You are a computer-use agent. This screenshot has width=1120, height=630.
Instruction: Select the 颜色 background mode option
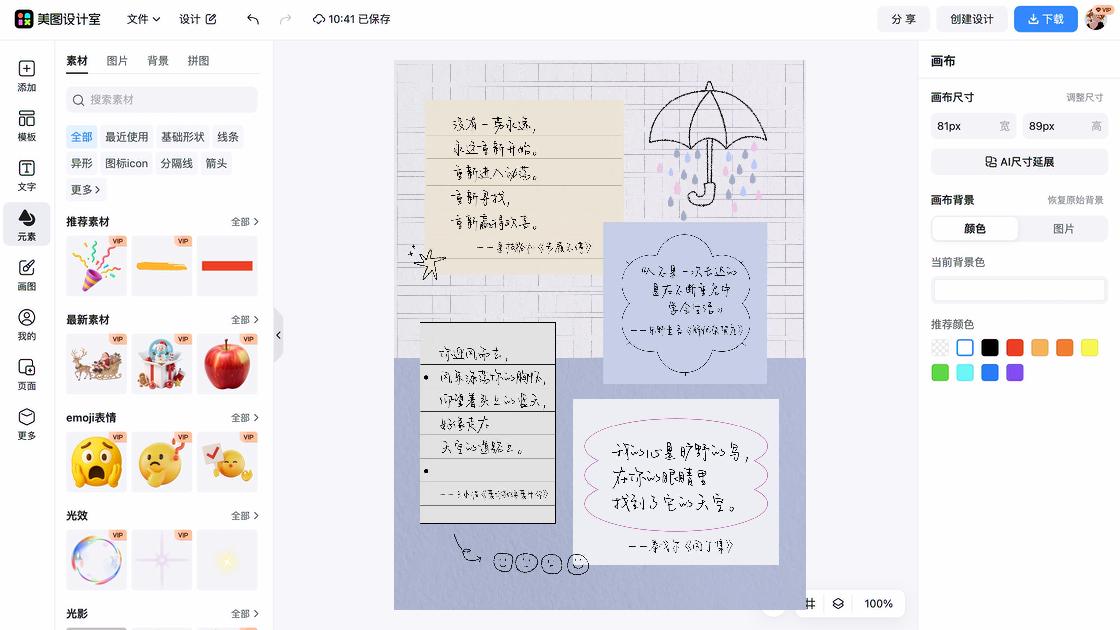975,229
